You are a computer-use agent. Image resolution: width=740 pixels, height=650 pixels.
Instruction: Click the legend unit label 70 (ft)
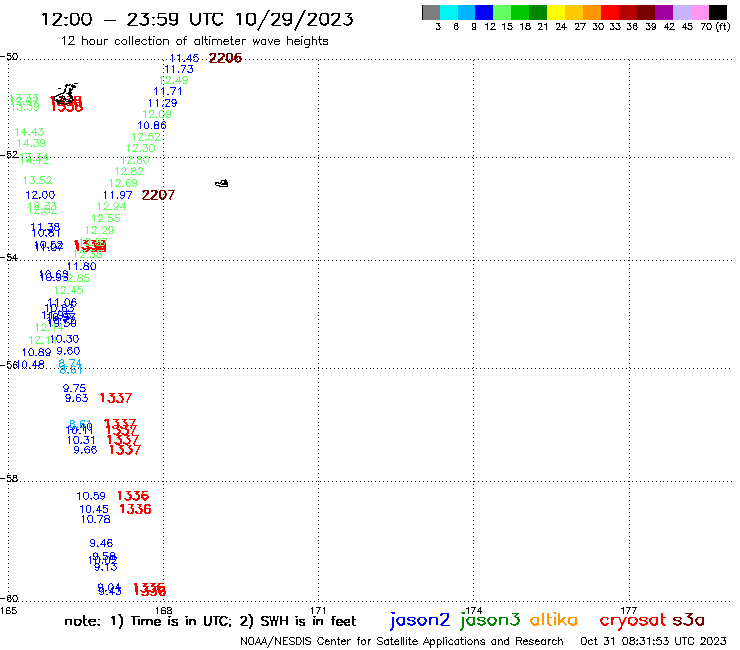(715, 26)
